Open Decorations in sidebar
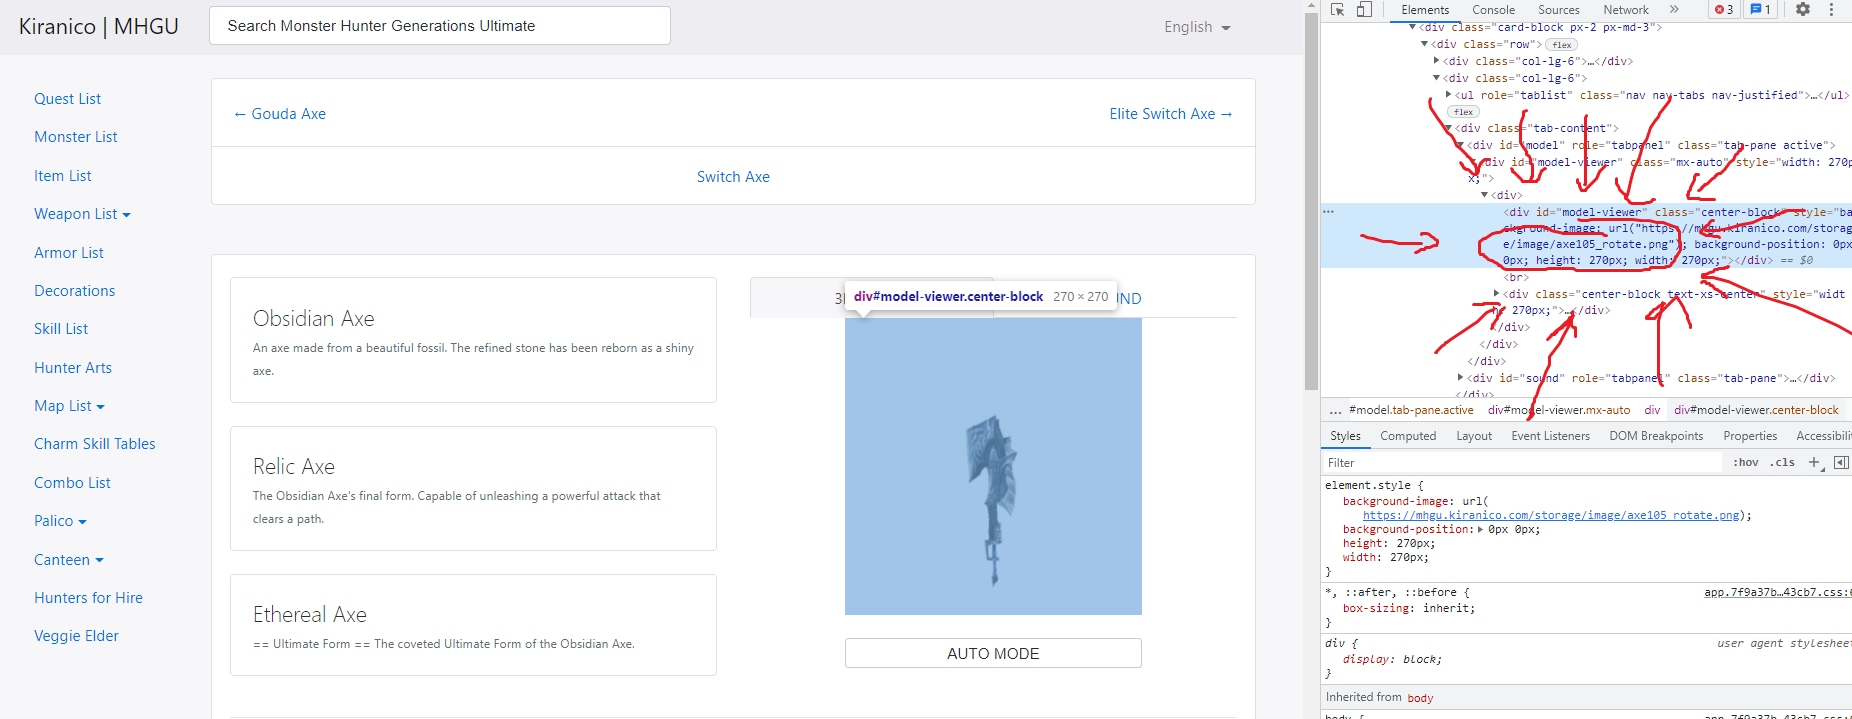Viewport: 1852px width, 719px height. pos(75,291)
